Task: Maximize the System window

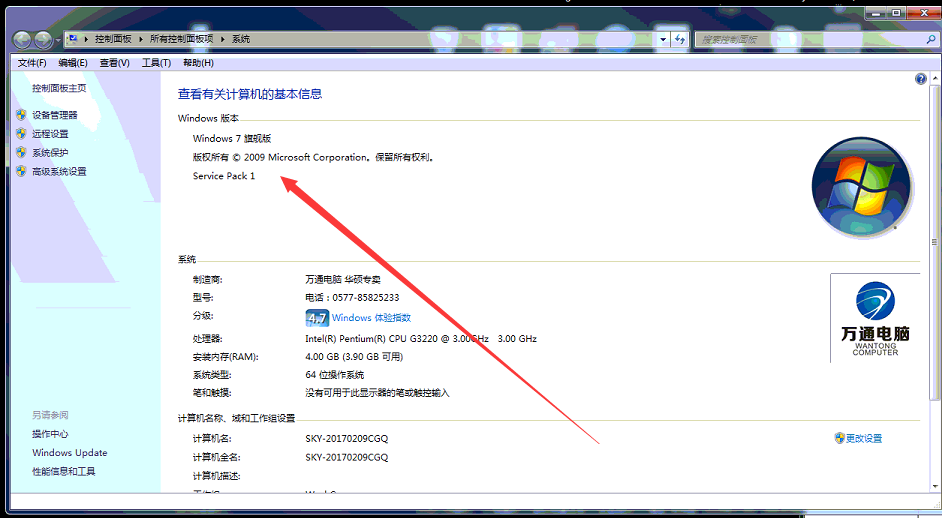Action: point(896,13)
